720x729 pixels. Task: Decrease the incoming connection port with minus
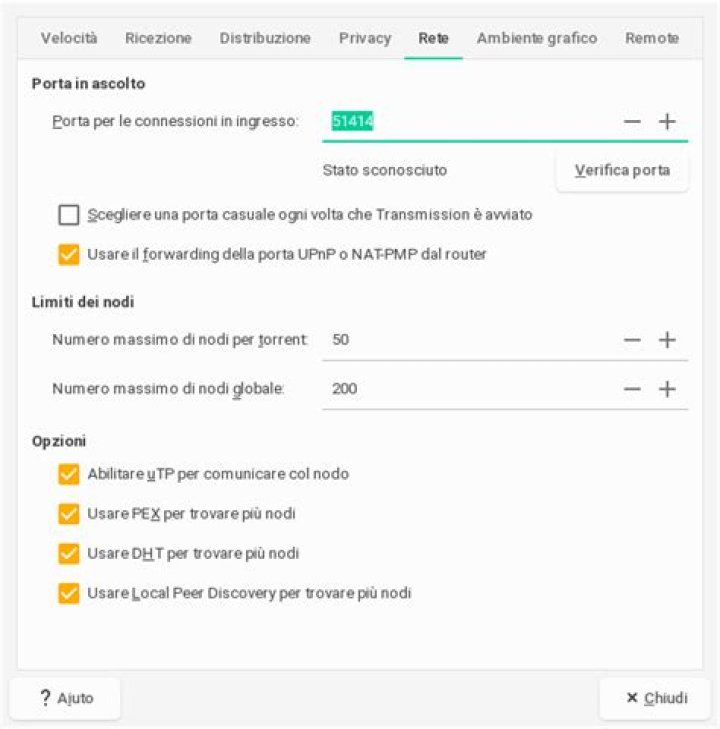click(632, 122)
